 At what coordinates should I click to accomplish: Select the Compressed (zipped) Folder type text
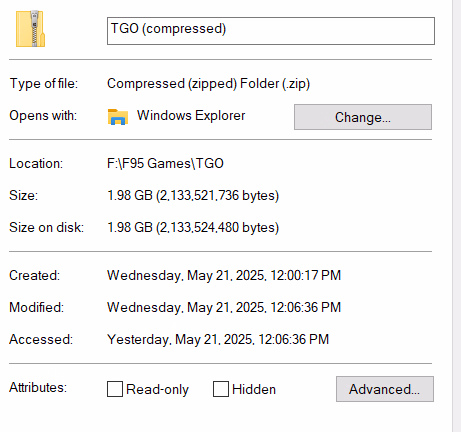208,83
